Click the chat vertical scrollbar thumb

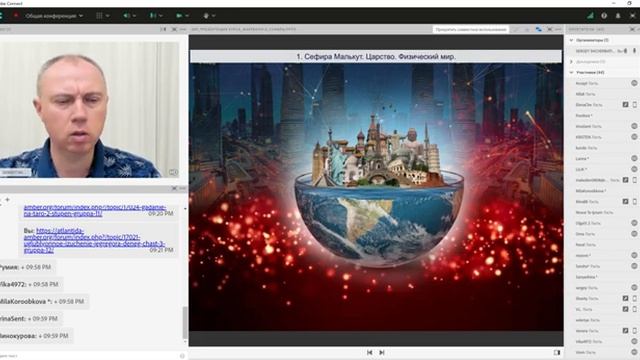(x=185, y=323)
